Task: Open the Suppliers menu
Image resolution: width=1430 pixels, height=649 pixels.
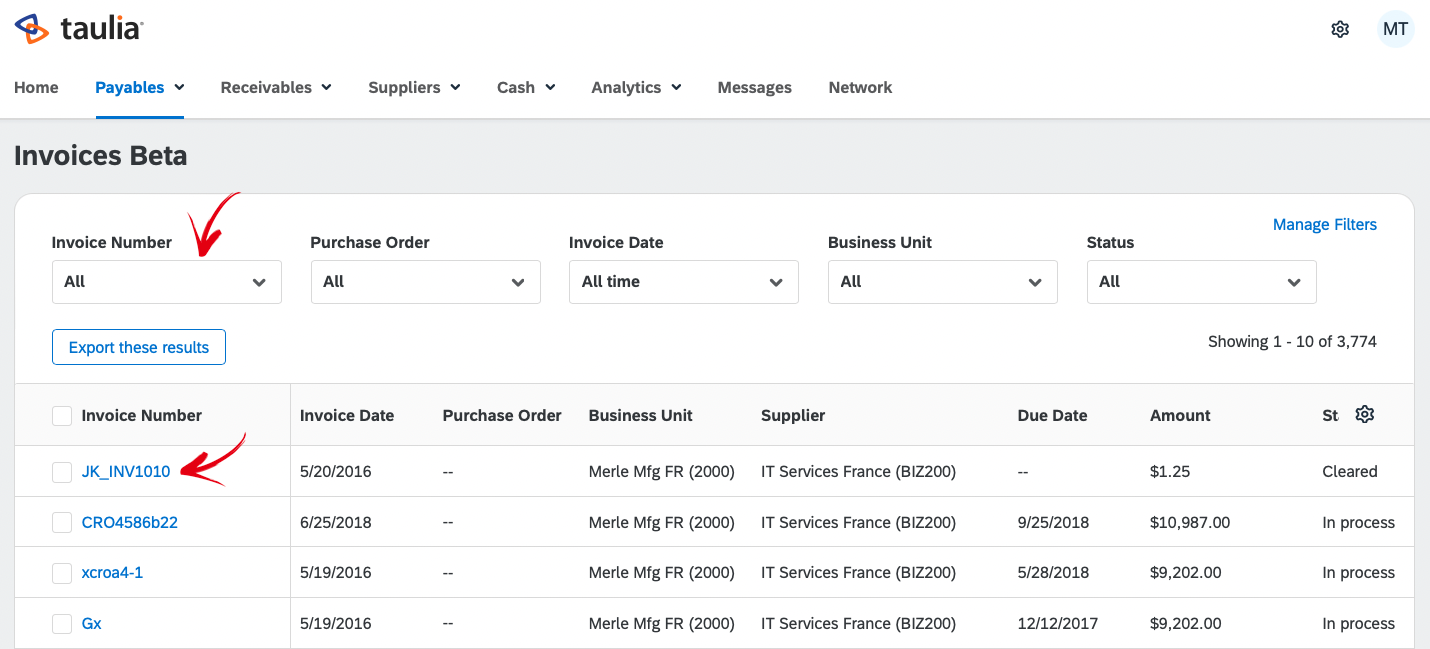Action: pos(414,88)
